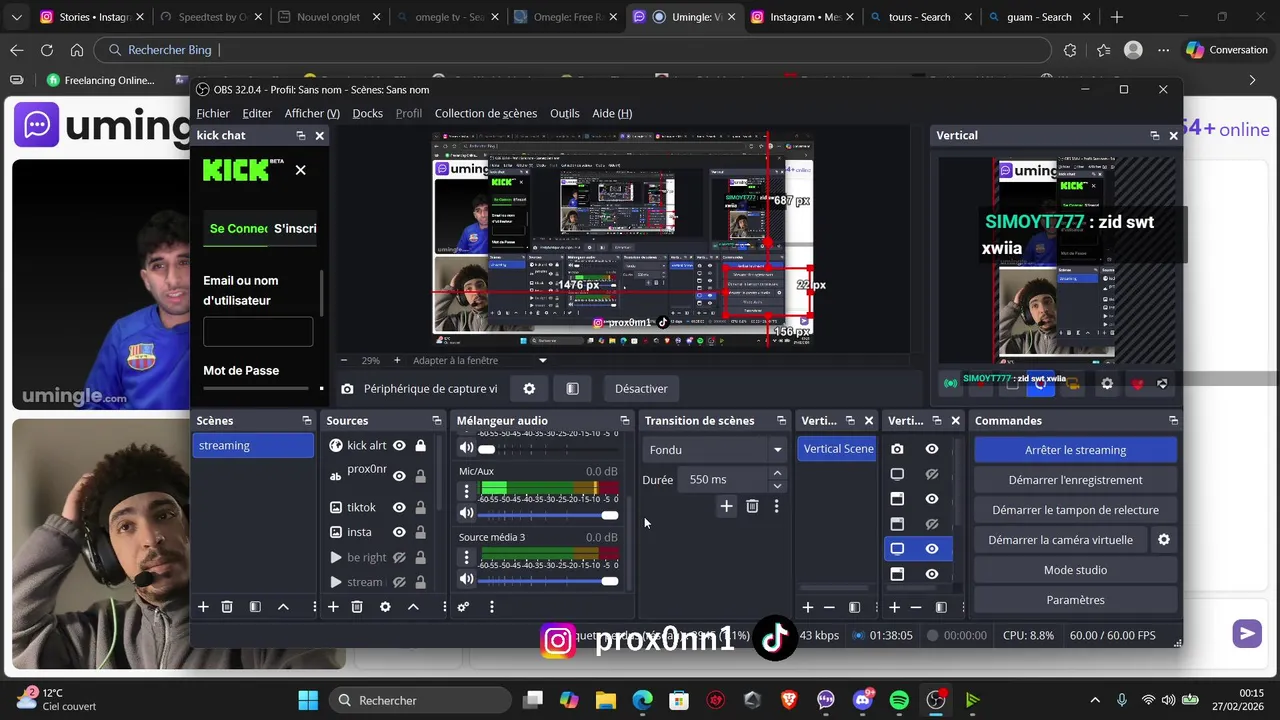Remove selected source with trash icon
Screen dimensions: 1280x720
click(357, 607)
